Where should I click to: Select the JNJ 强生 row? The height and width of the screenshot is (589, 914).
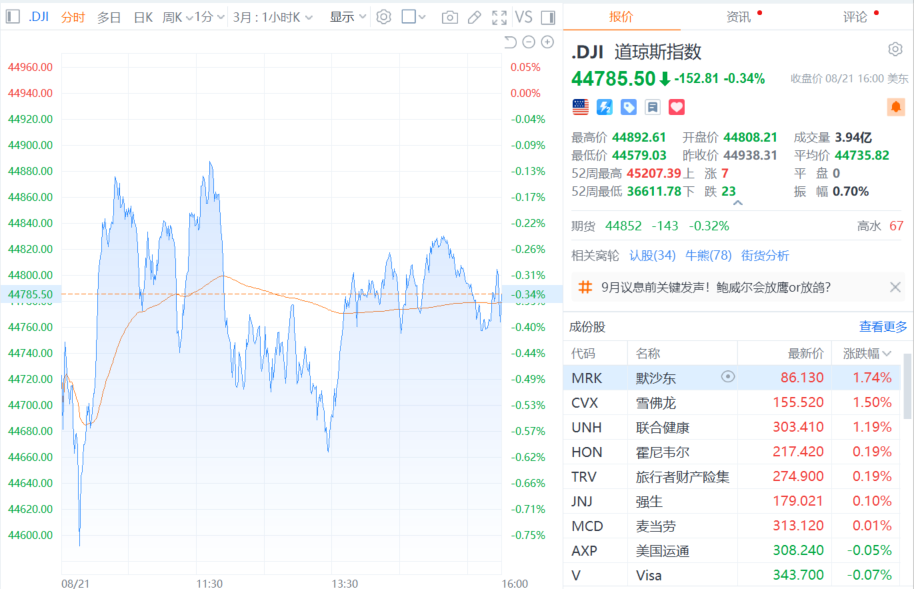coord(732,501)
